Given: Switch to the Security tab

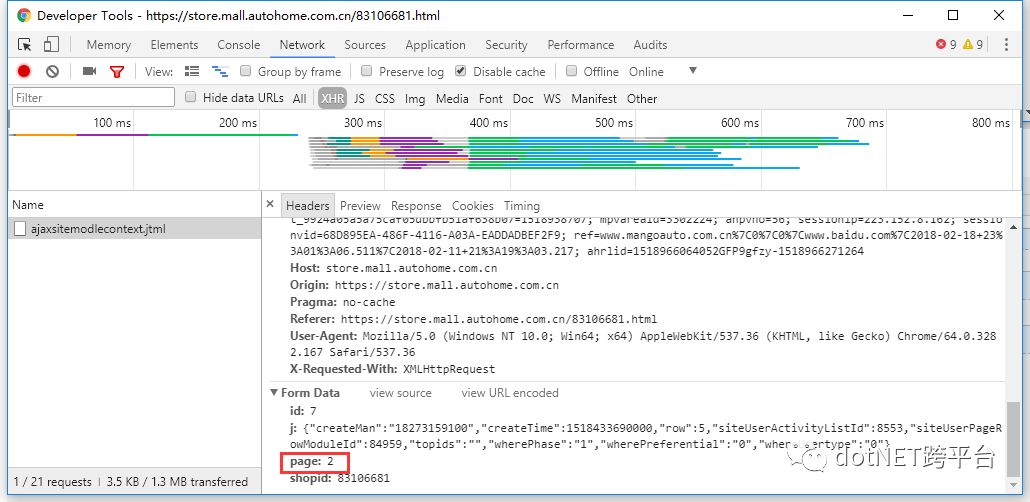Looking at the screenshot, I should [x=506, y=45].
